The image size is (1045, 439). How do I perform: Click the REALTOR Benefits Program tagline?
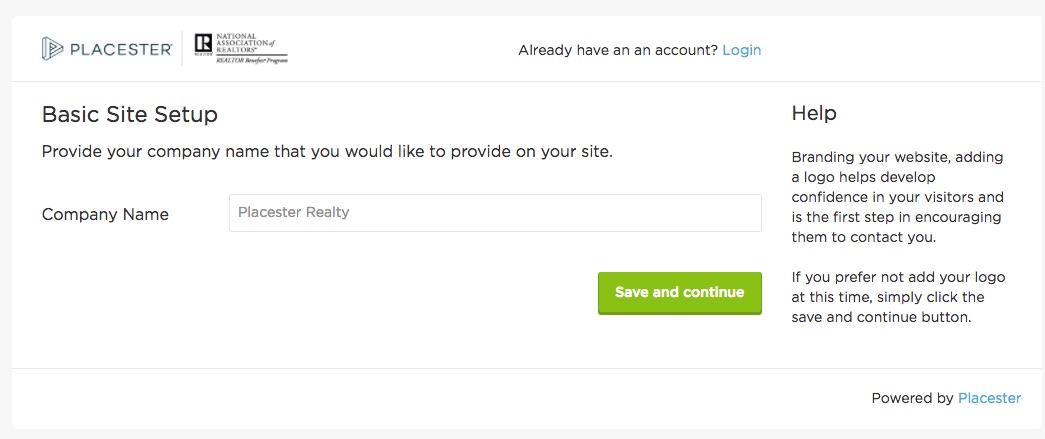pyautogui.click(x=251, y=59)
